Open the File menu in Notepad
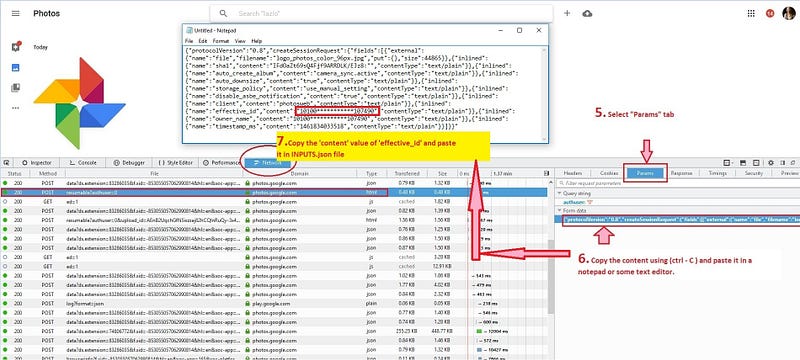The width and height of the screenshot is (800, 360). (189, 41)
